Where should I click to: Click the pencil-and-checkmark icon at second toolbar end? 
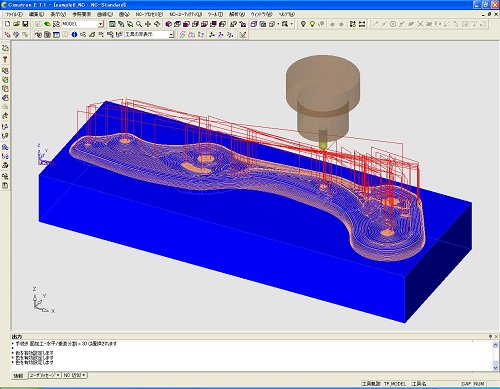pyautogui.click(x=243, y=34)
